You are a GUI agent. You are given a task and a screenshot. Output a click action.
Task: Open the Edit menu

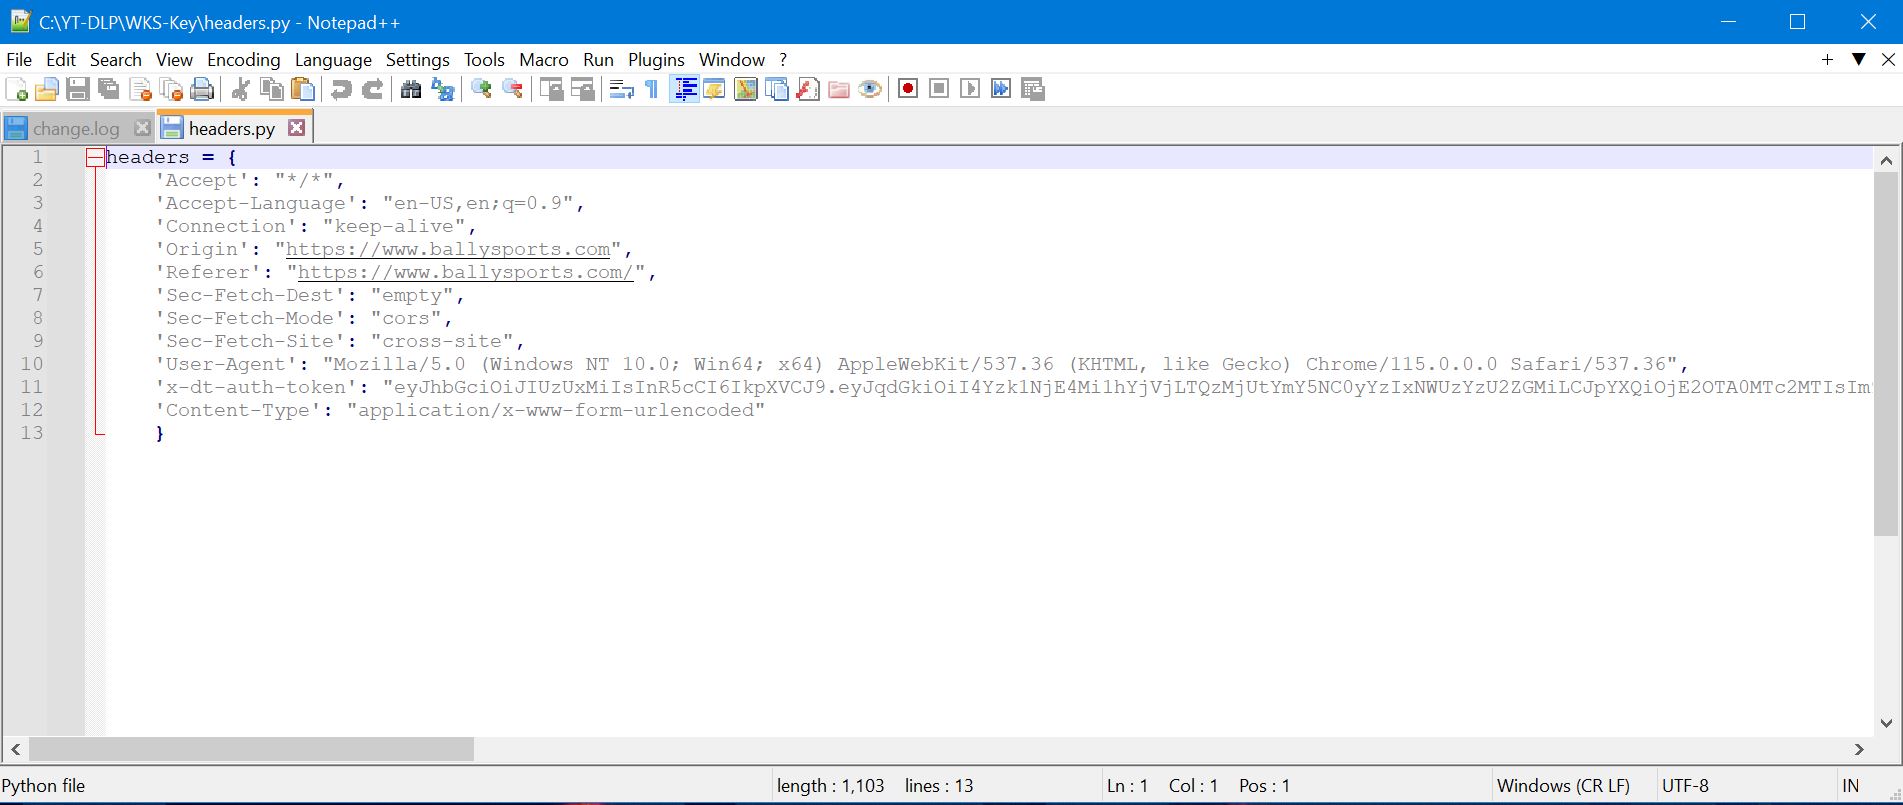[x=61, y=60]
